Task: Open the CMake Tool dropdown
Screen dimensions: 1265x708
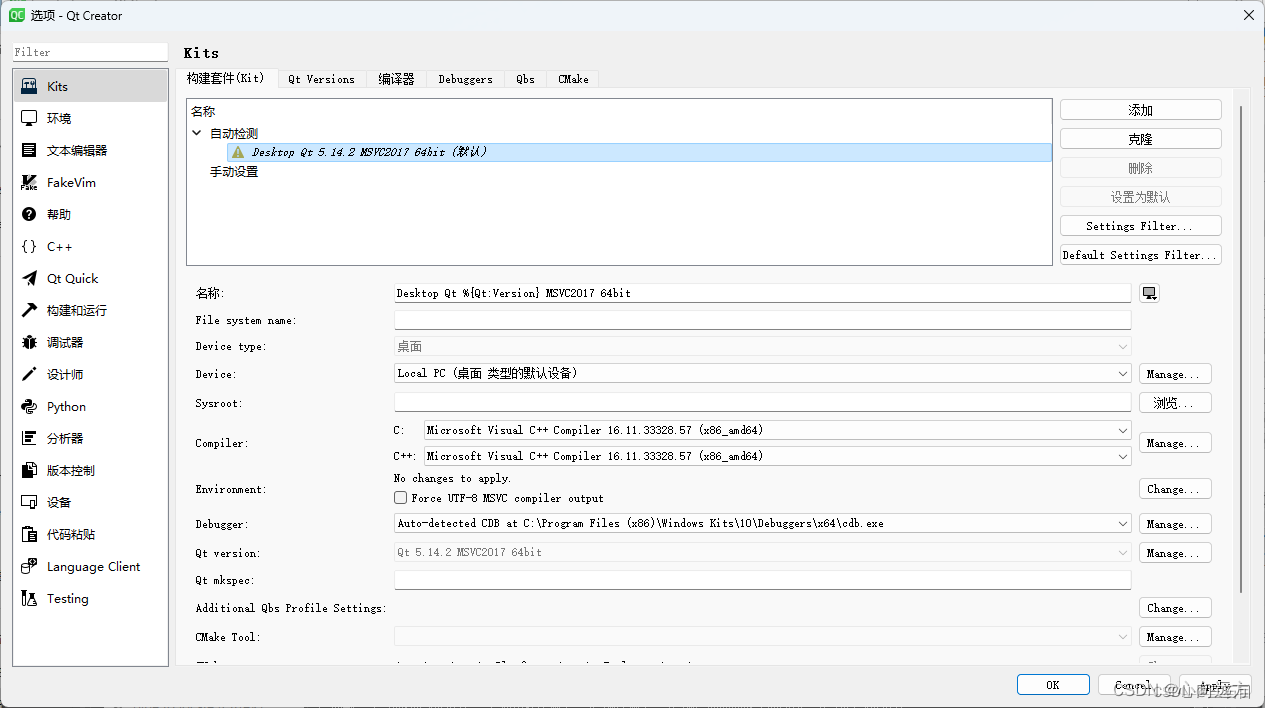Action: 763,636
